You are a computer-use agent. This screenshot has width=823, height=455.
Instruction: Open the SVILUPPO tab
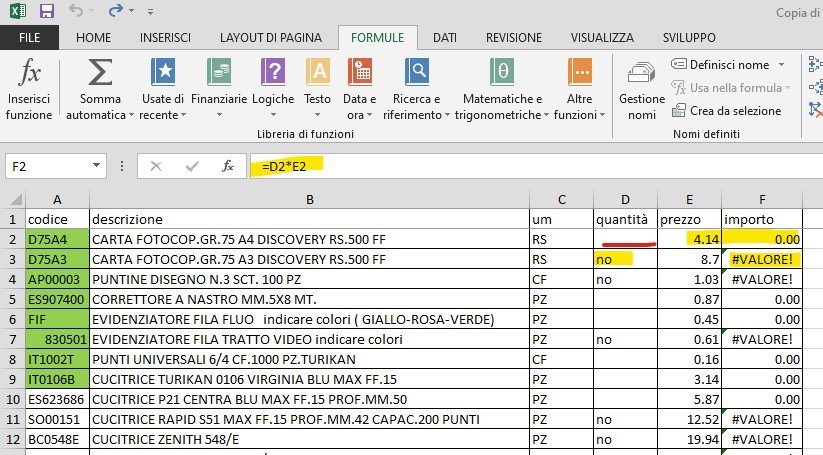[689, 38]
